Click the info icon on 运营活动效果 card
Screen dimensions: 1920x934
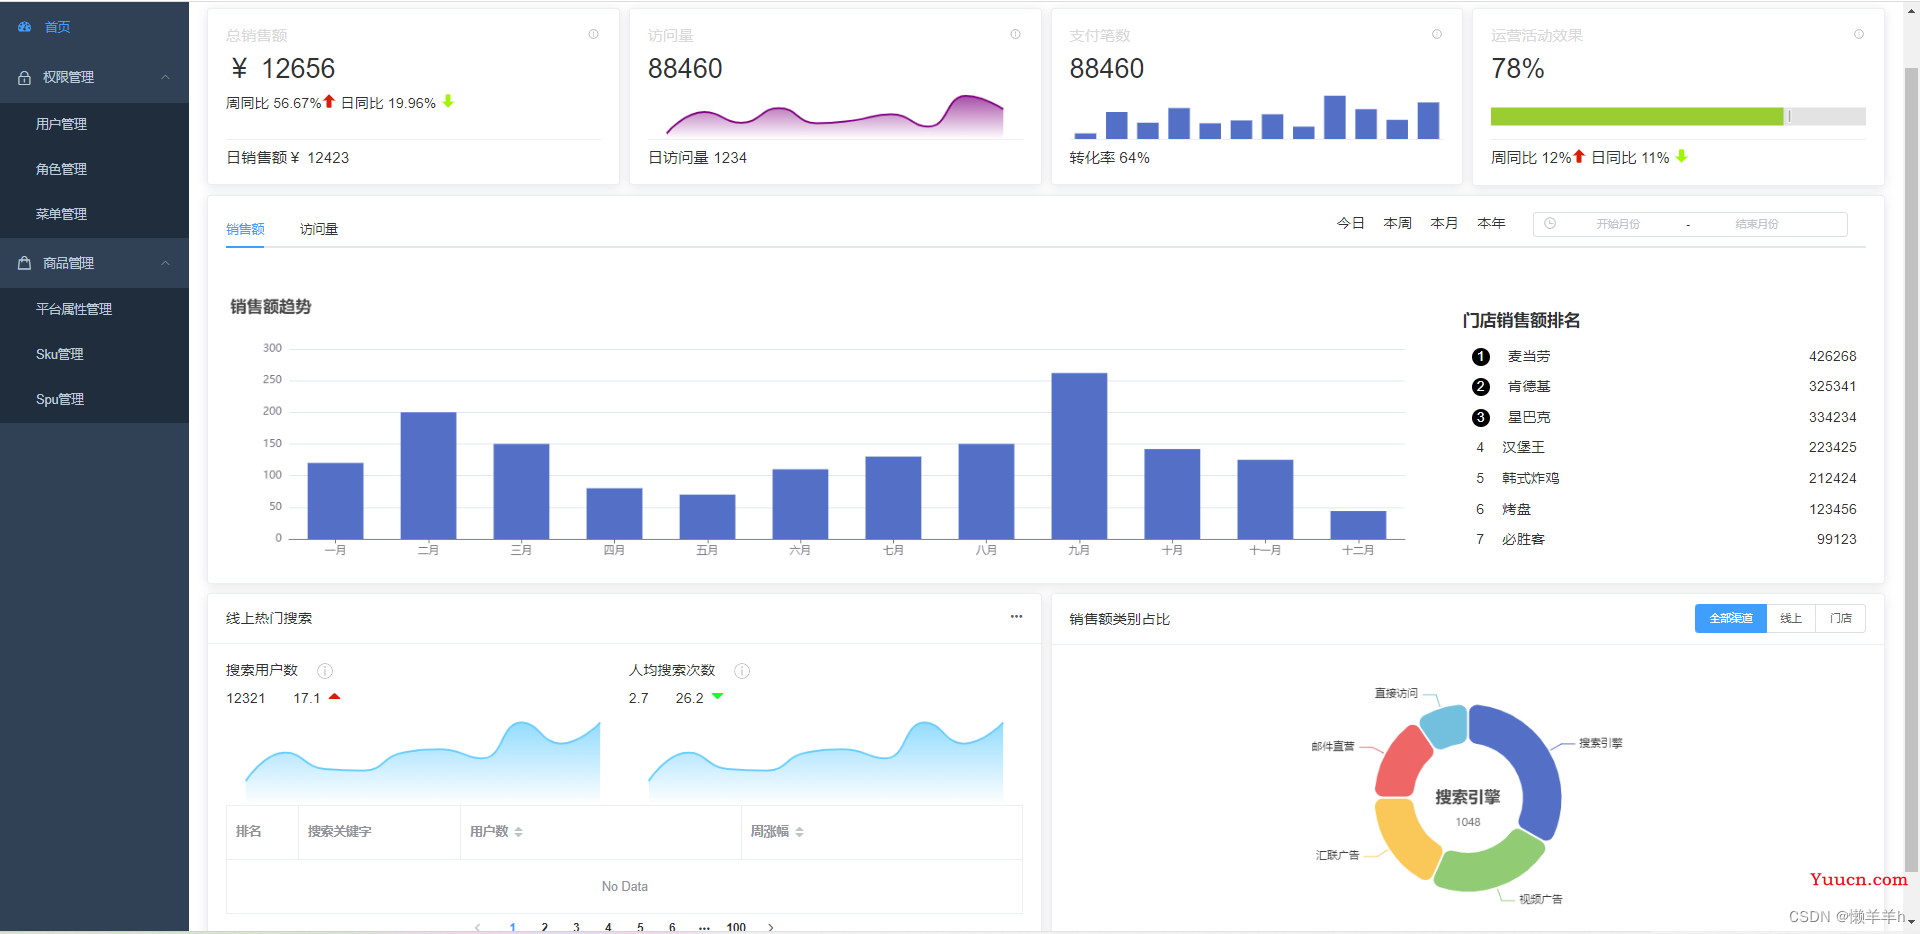point(1858,34)
